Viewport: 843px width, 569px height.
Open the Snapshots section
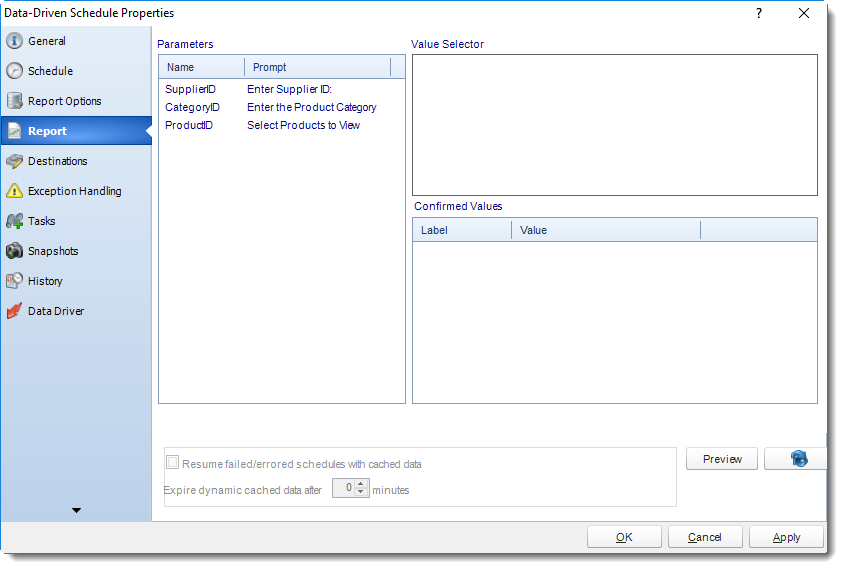coord(76,251)
